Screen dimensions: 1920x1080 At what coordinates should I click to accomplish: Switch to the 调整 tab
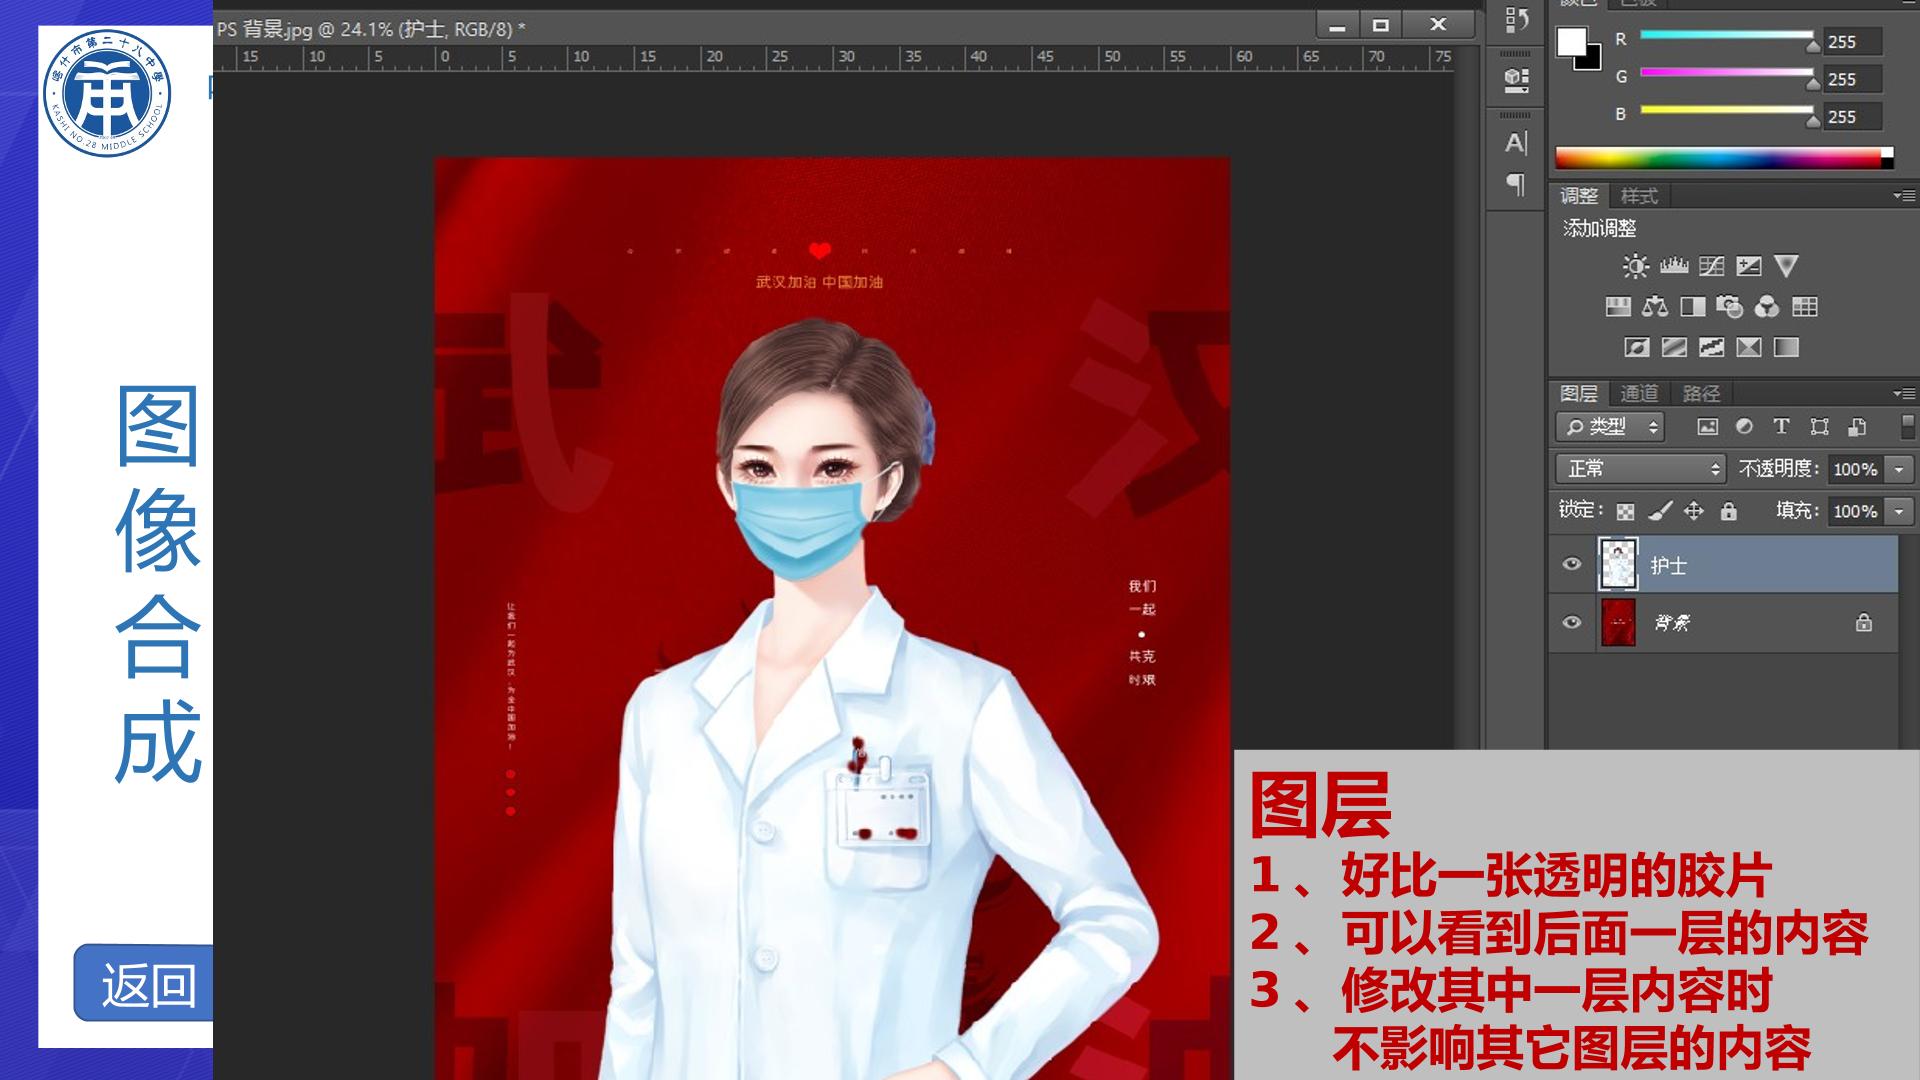tap(1579, 196)
